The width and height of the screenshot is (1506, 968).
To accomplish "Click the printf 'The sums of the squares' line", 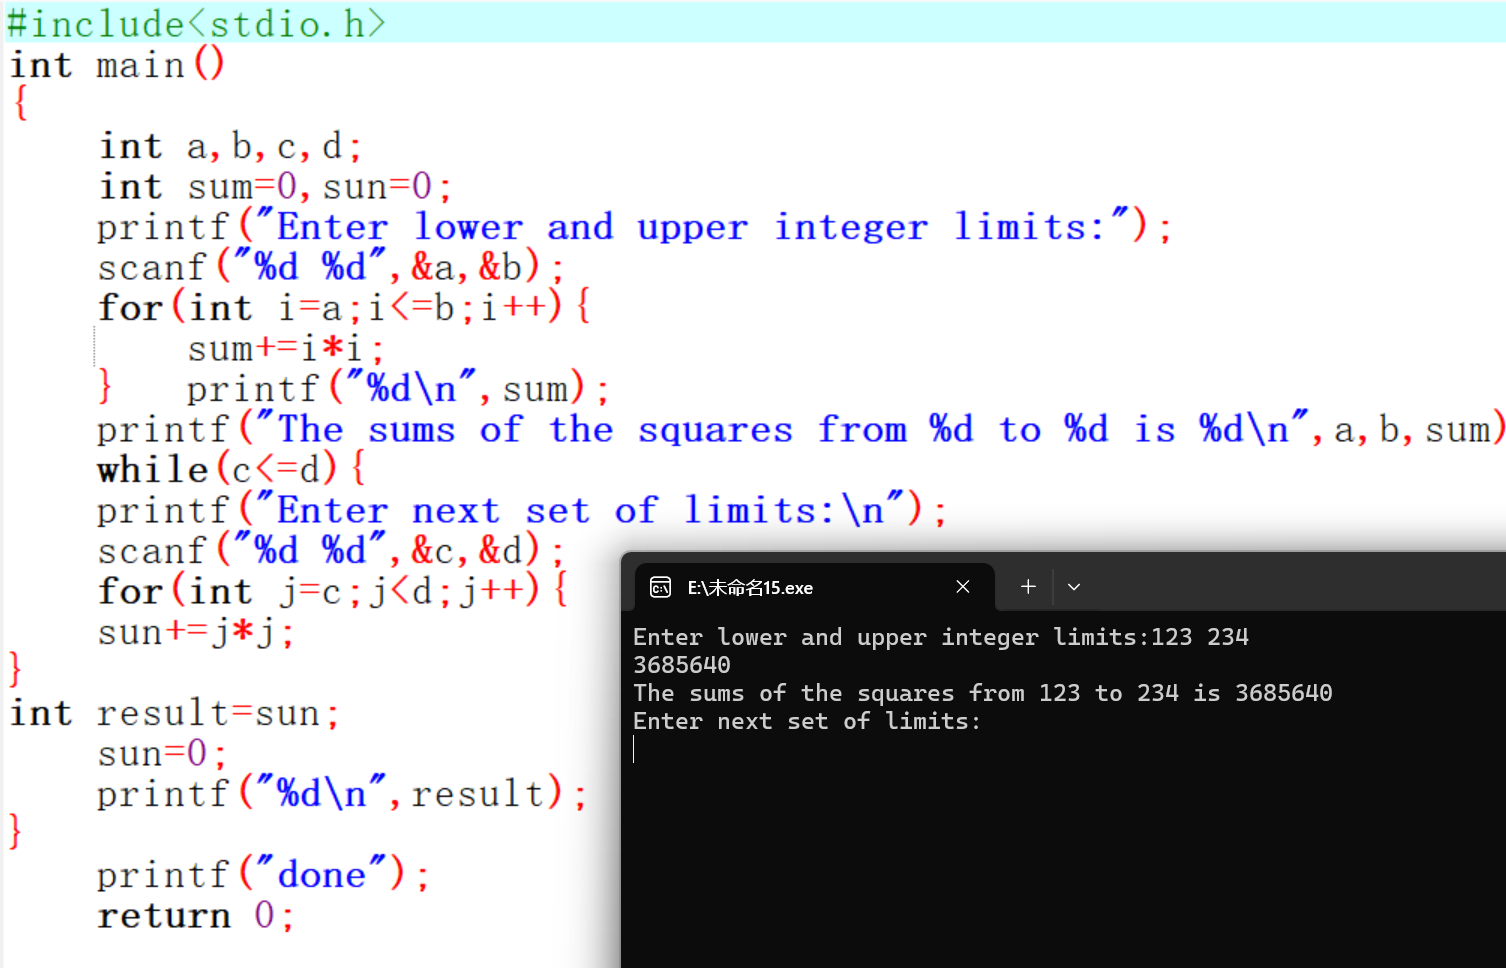I will tap(801, 430).
